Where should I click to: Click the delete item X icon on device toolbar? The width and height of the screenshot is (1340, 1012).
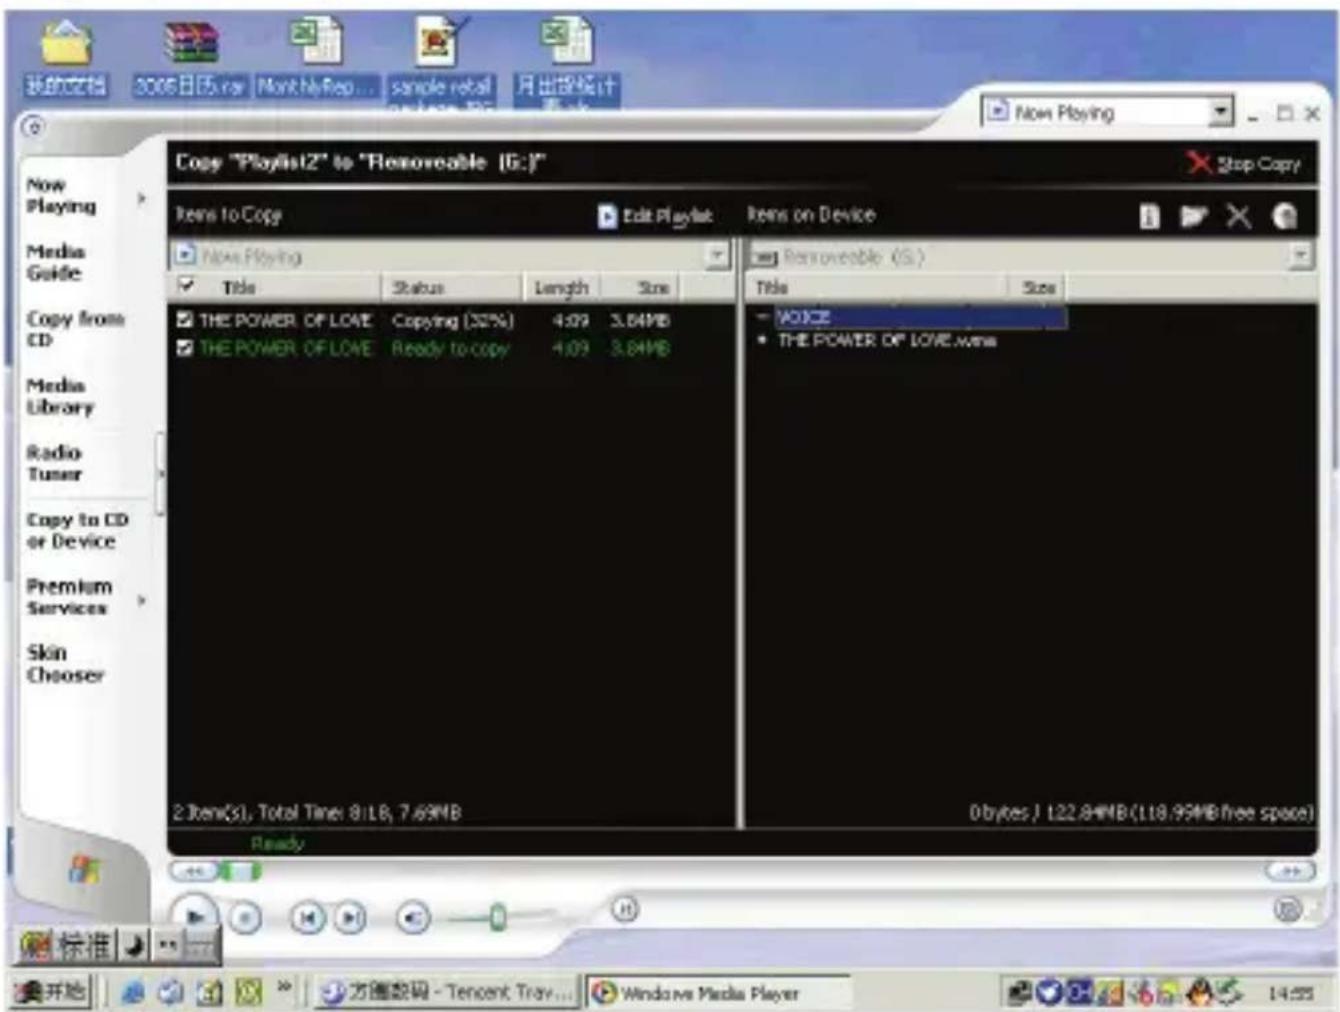pyautogui.click(x=1238, y=216)
